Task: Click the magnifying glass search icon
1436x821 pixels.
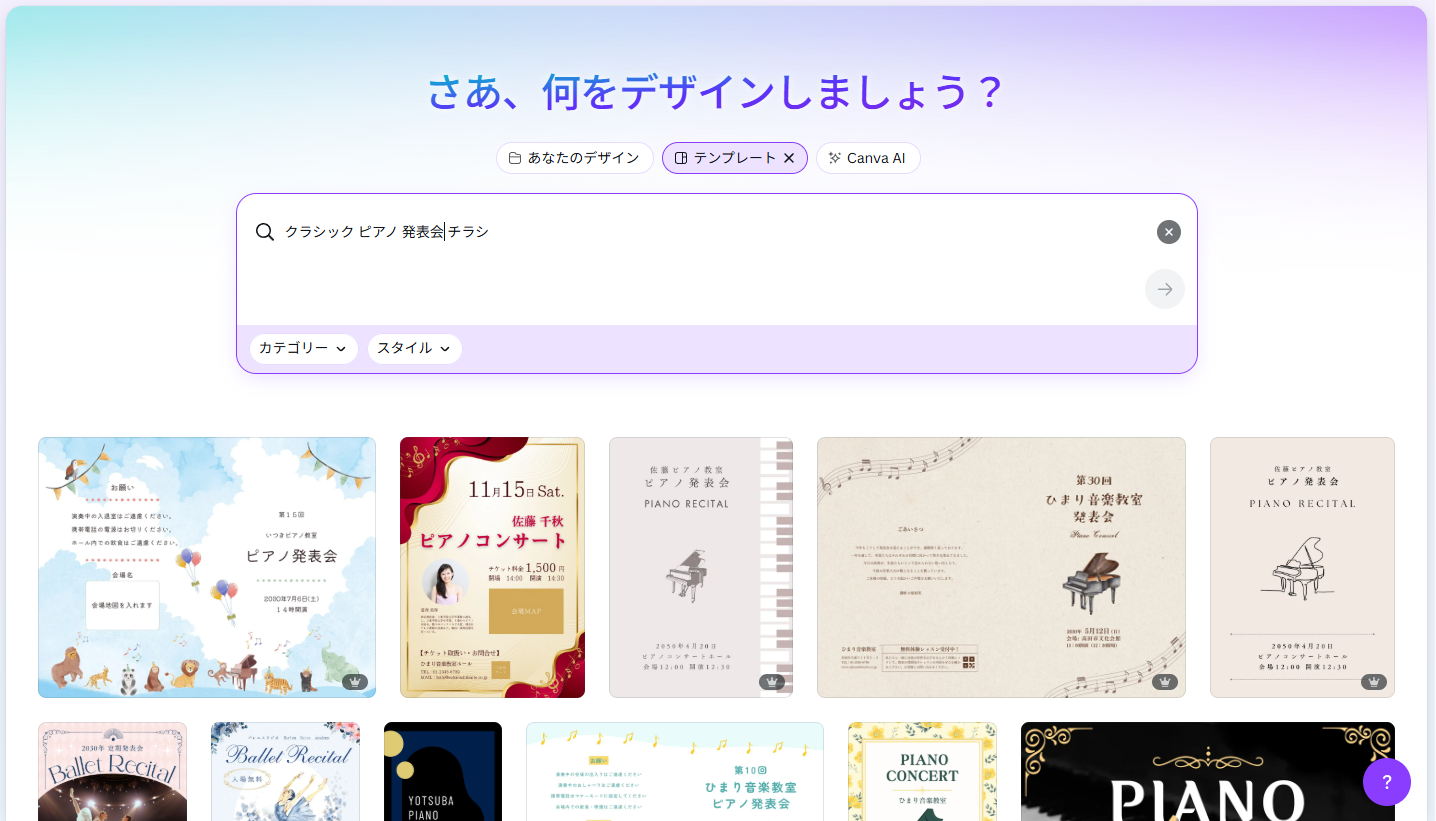Action: [265, 232]
